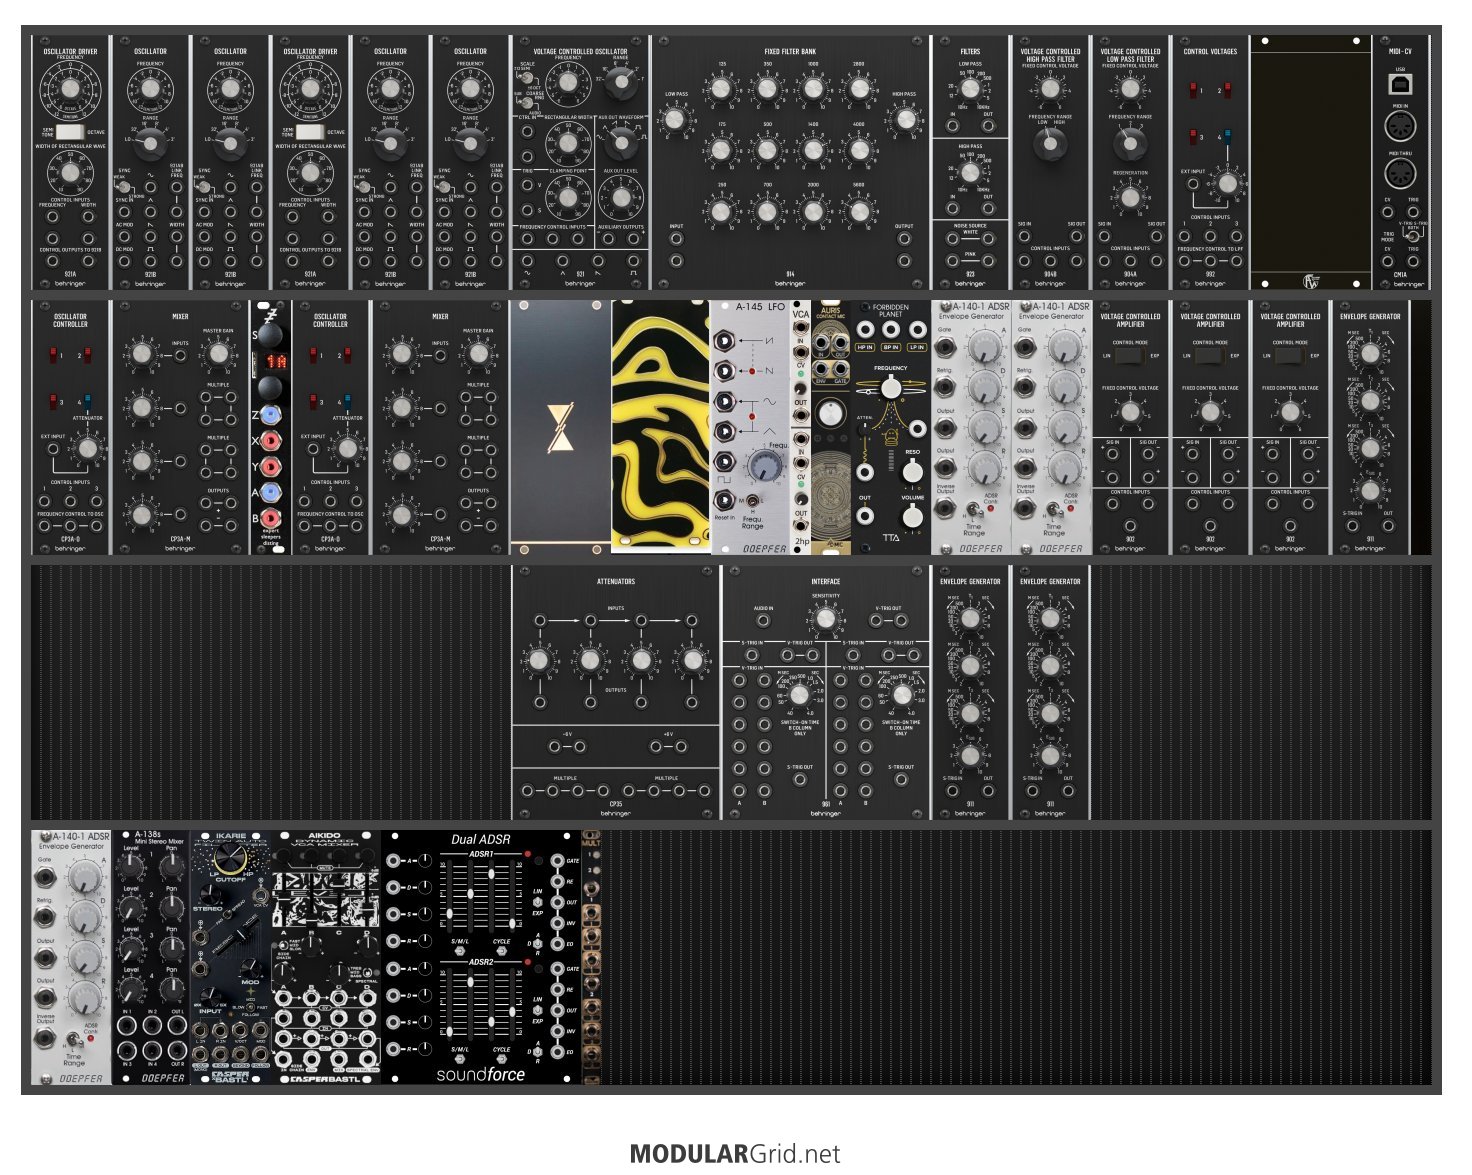
Task: Toggle blue switch 4 on the Control Voltages module
Action: point(1227,137)
